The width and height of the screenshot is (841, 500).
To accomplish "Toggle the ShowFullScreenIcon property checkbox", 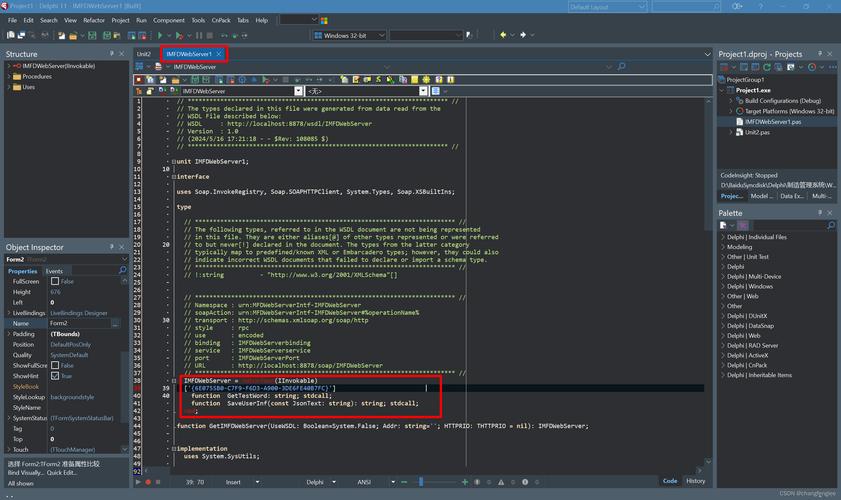I will click(x=55, y=365).
